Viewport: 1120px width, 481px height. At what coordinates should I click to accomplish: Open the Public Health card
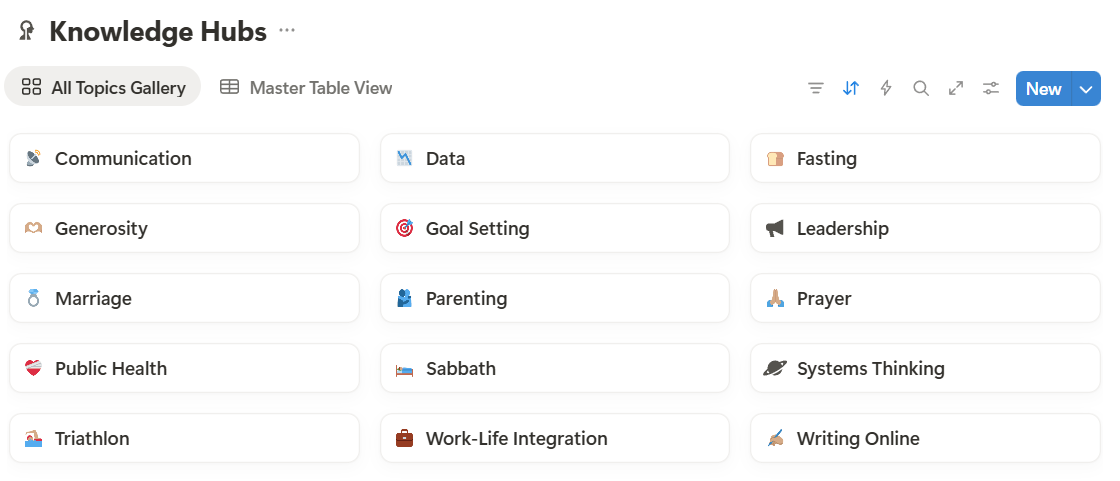(x=184, y=368)
